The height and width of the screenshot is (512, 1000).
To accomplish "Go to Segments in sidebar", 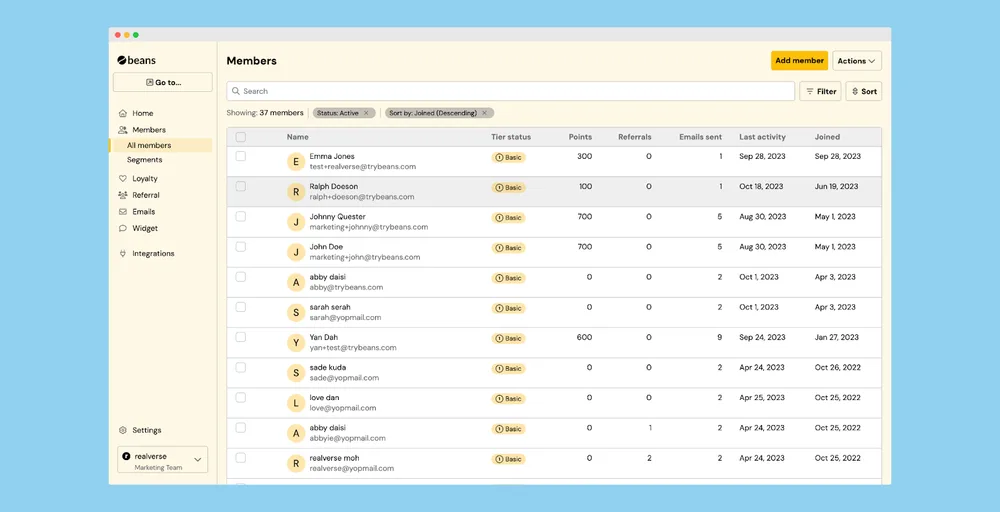I will 145,160.
